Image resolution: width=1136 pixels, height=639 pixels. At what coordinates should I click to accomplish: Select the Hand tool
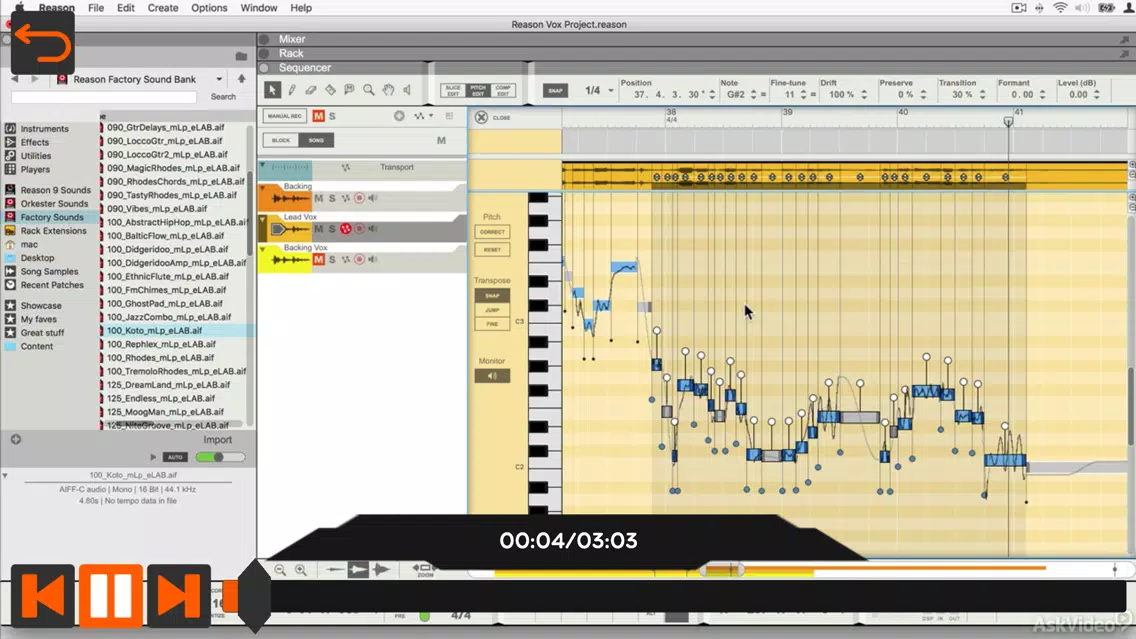388,90
